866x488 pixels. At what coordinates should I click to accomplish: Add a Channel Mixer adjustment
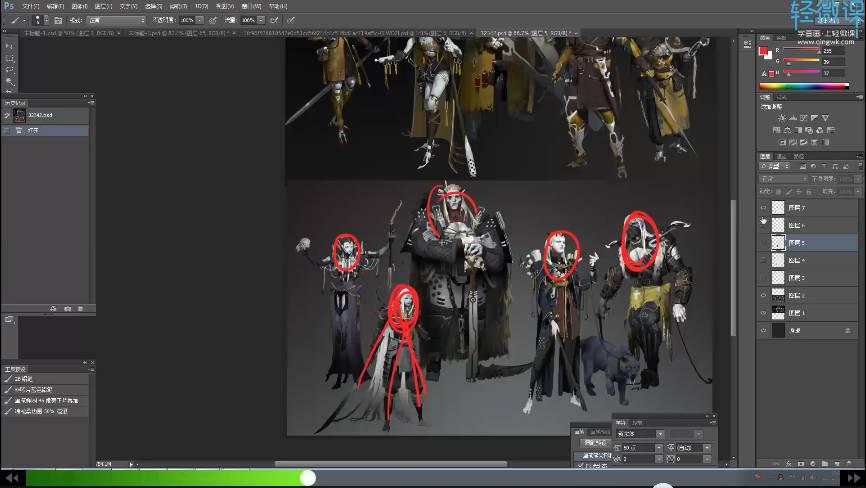(820, 130)
